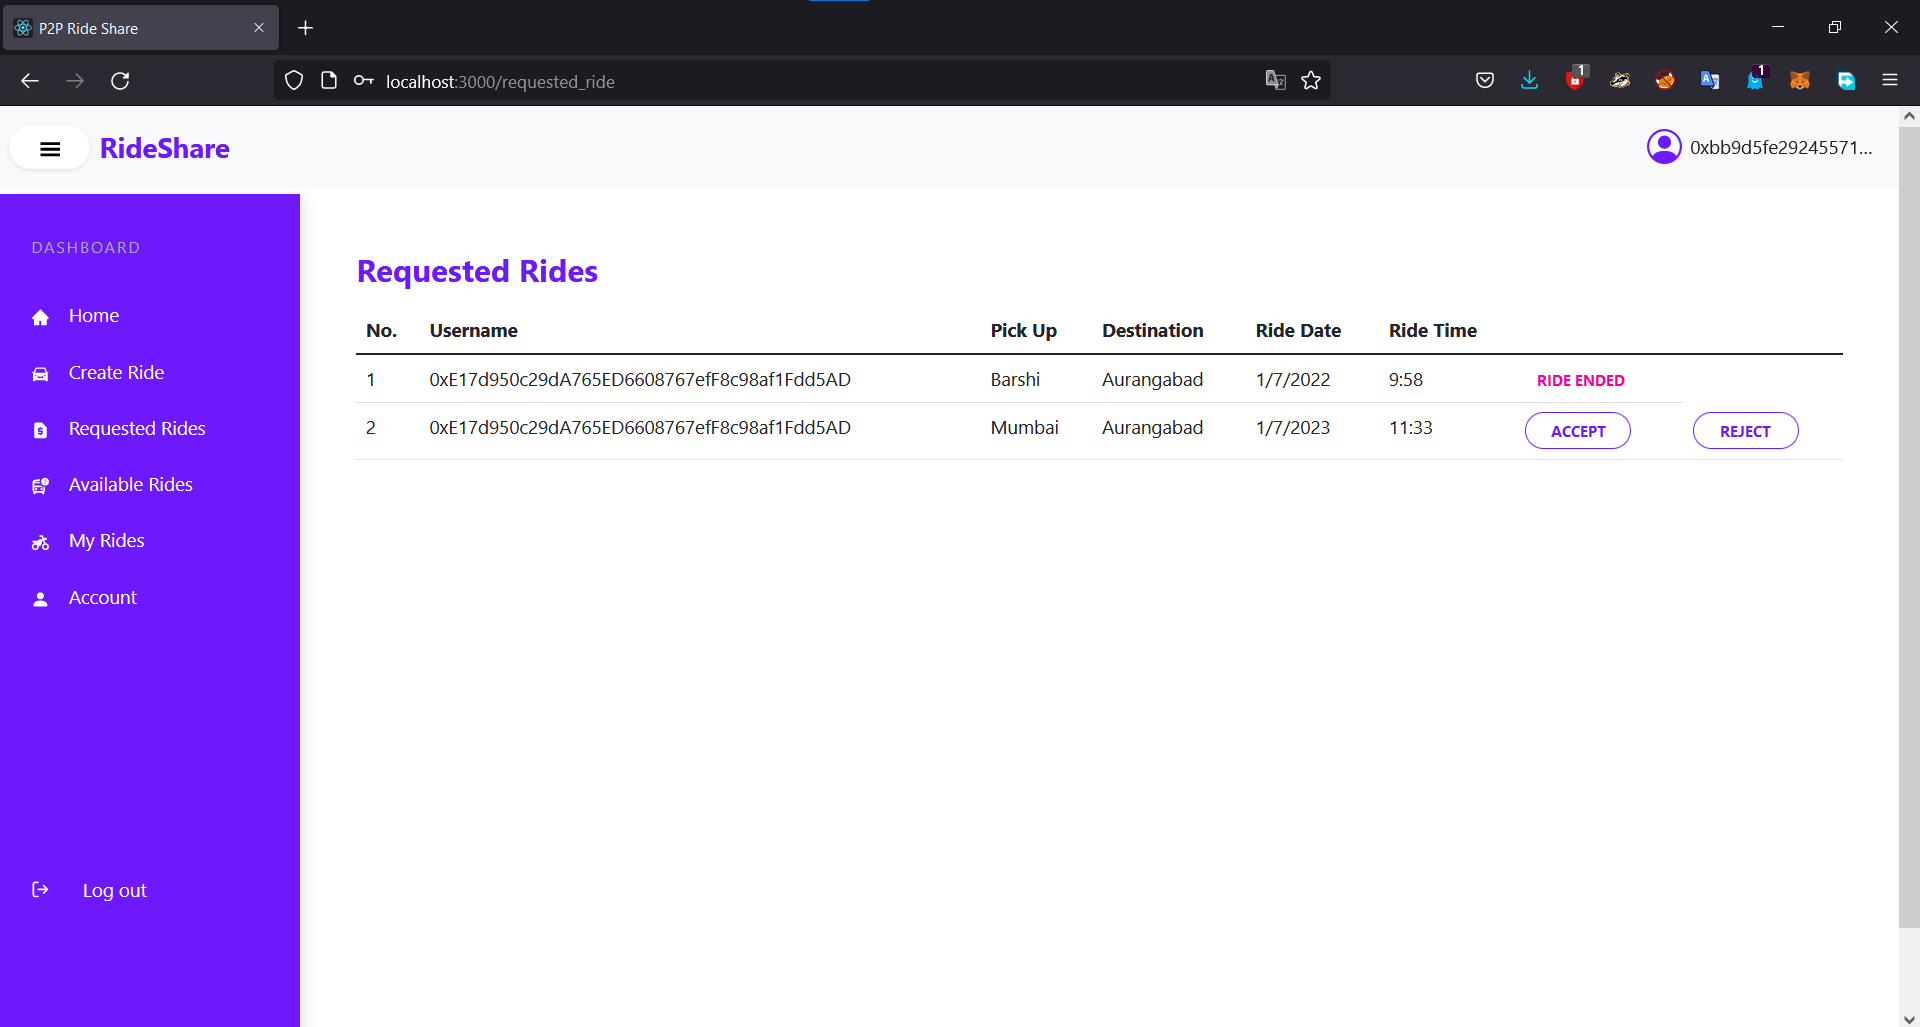Click the shield tracking protection toggle
The width and height of the screenshot is (1920, 1027).
point(293,80)
